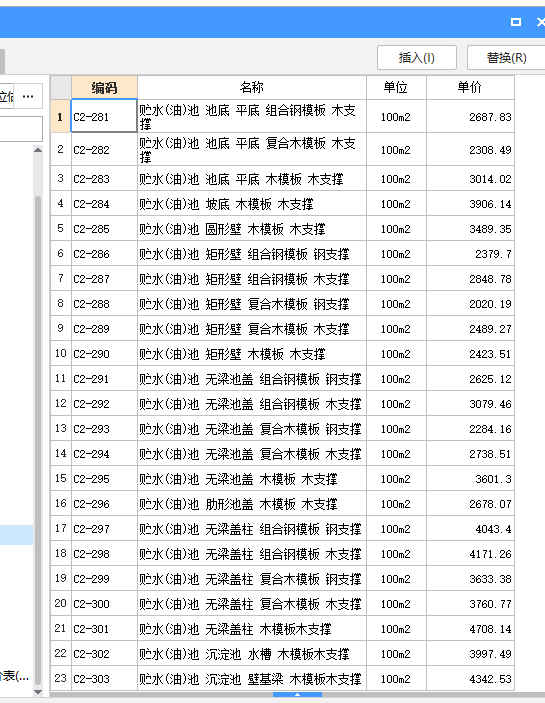Click price cell 4708.14
545x703 pixels.
click(x=470, y=629)
